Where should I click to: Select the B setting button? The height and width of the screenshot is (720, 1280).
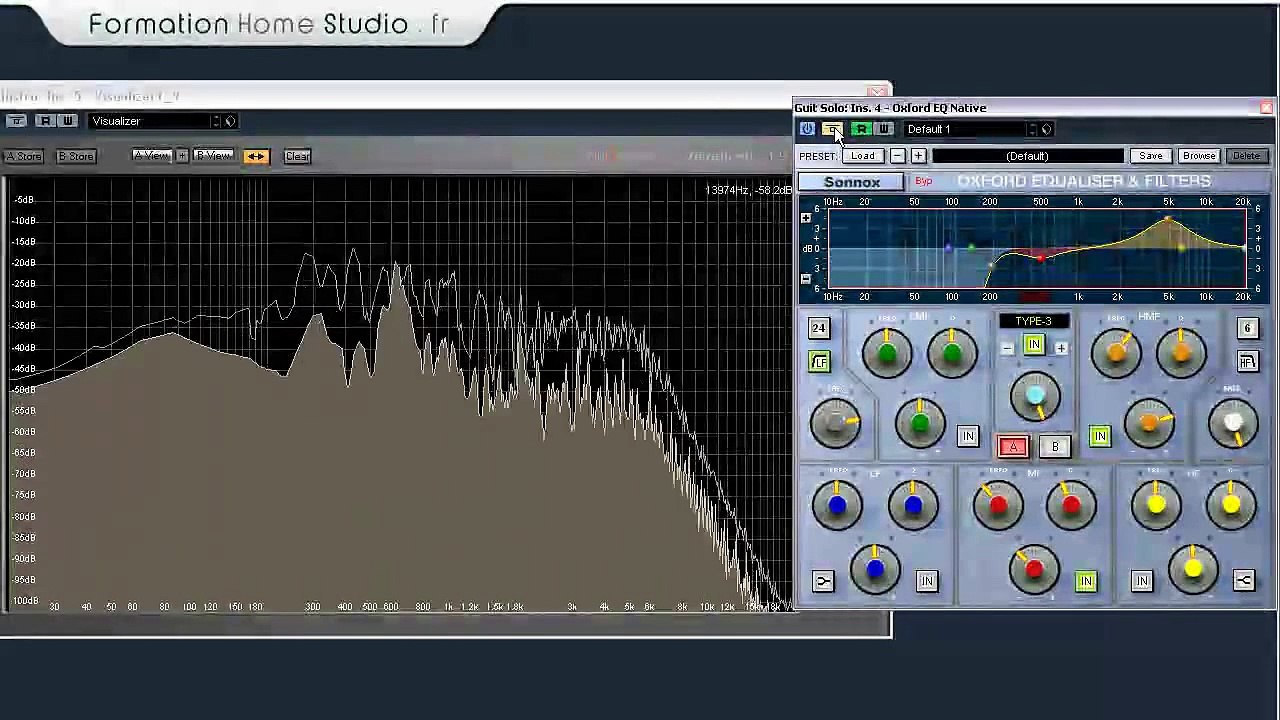click(x=1055, y=447)
